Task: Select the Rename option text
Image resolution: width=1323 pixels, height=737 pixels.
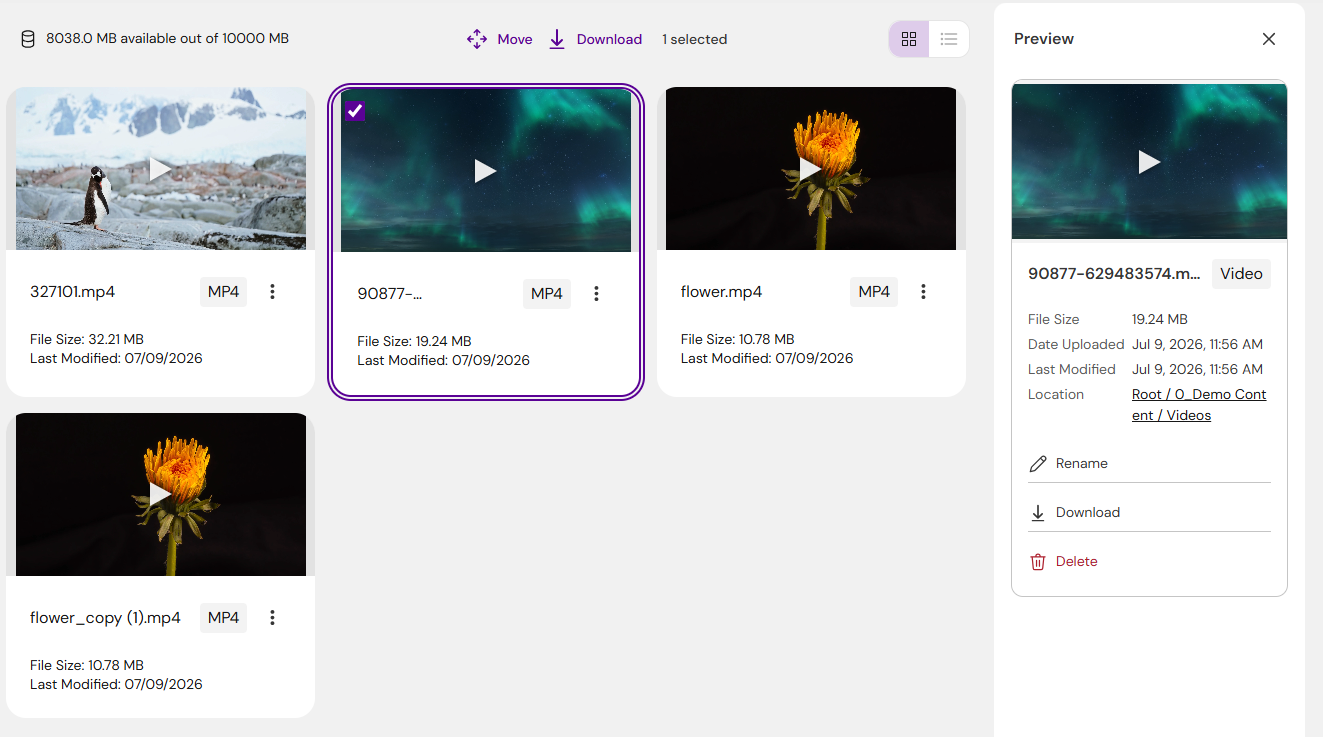Action: 1082,463
